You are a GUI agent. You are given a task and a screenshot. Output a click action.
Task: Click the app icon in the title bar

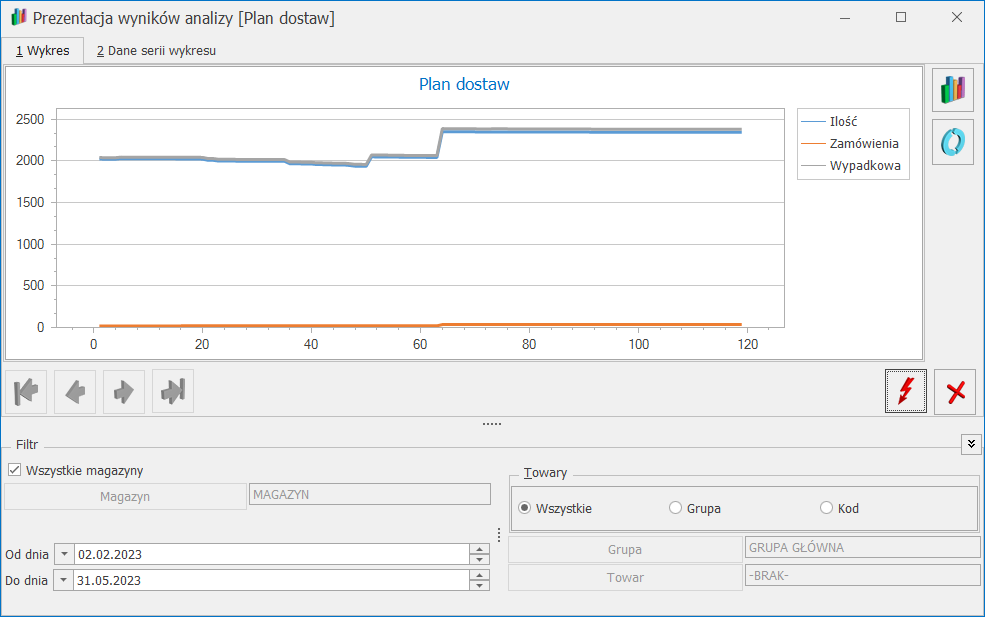19,17
